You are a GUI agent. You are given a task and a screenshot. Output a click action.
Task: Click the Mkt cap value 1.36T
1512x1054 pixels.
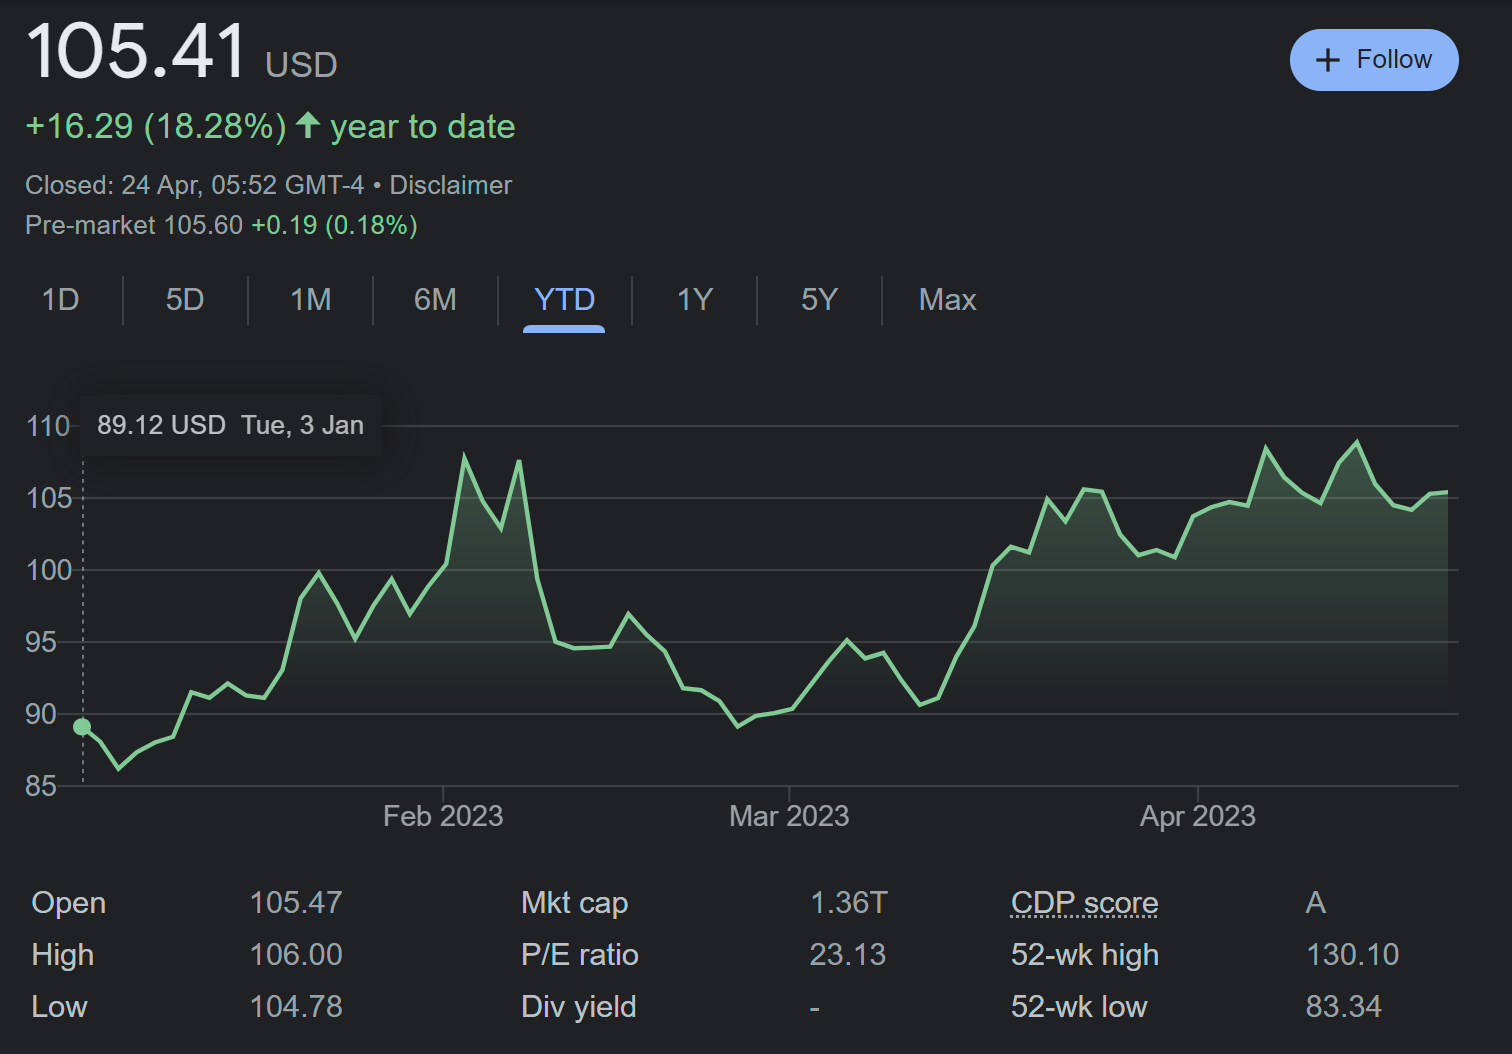point(848,903)
